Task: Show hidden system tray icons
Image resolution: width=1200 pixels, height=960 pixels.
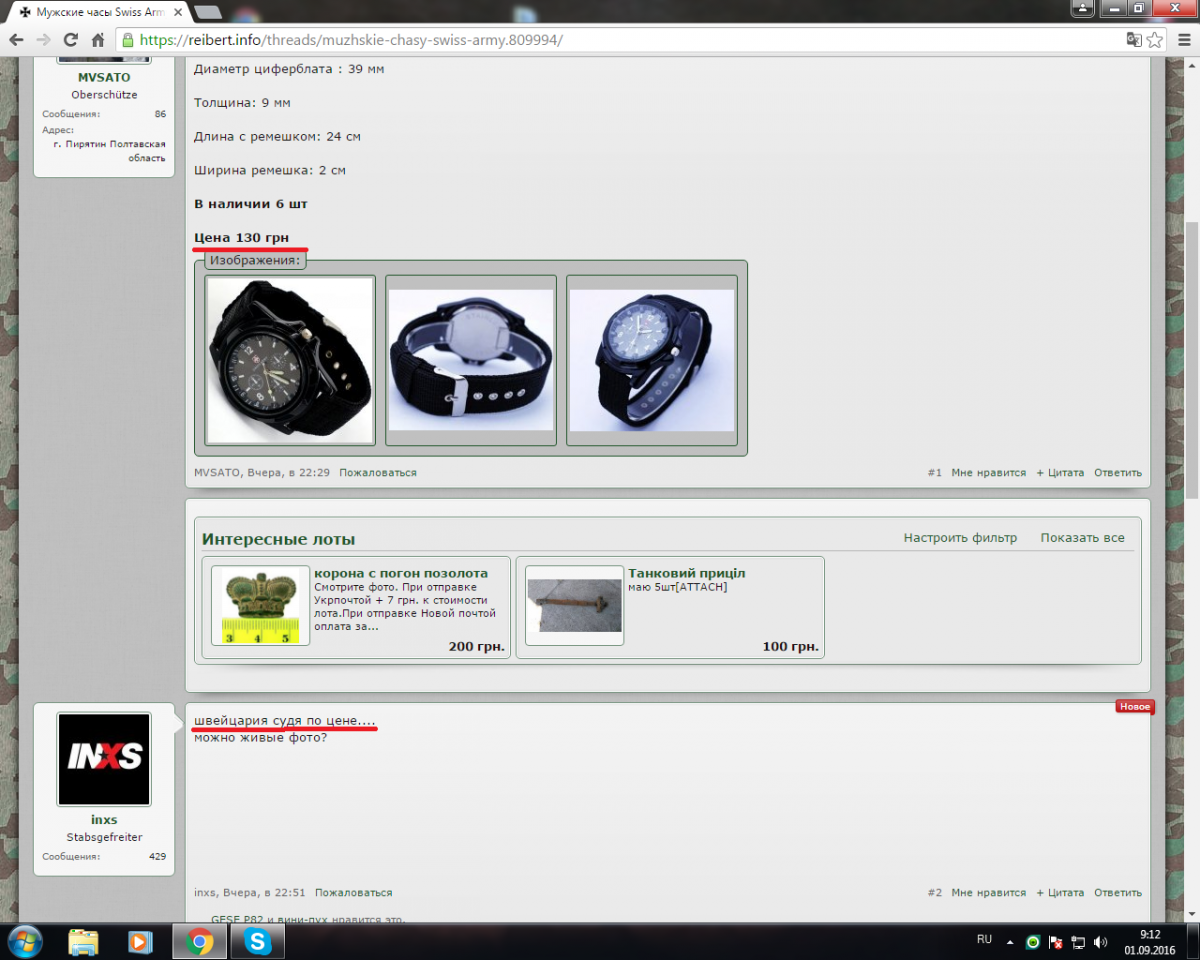Action: [x=1010, y=942]
